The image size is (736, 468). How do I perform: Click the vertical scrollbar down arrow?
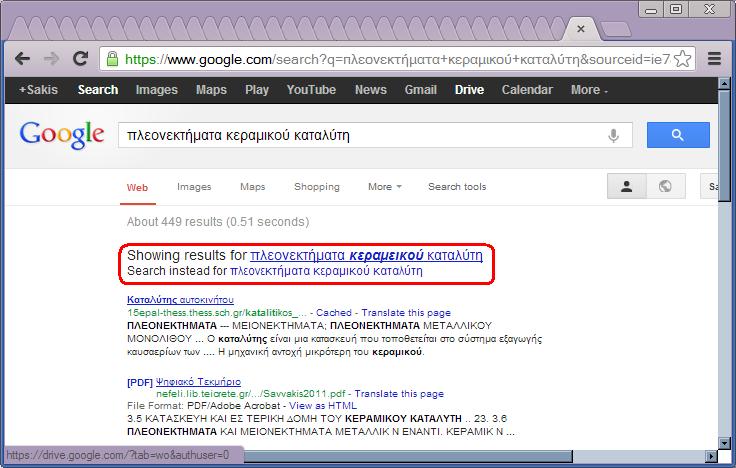pos(724,443)
